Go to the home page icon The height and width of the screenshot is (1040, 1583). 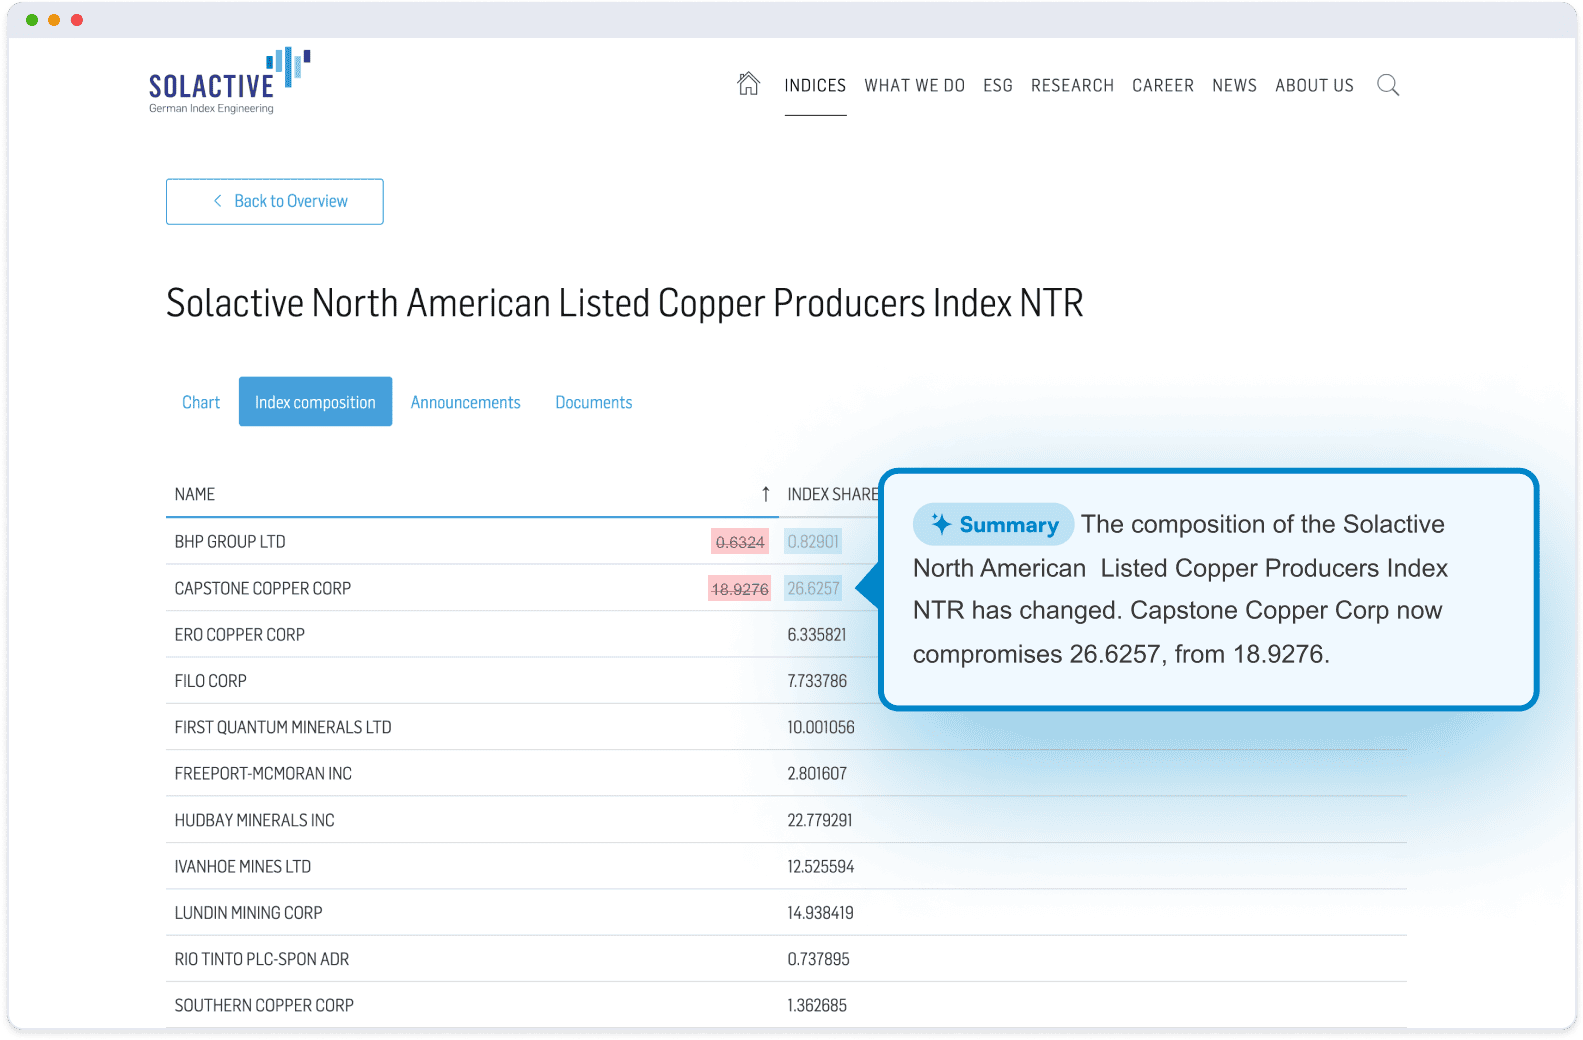[748, 84]
